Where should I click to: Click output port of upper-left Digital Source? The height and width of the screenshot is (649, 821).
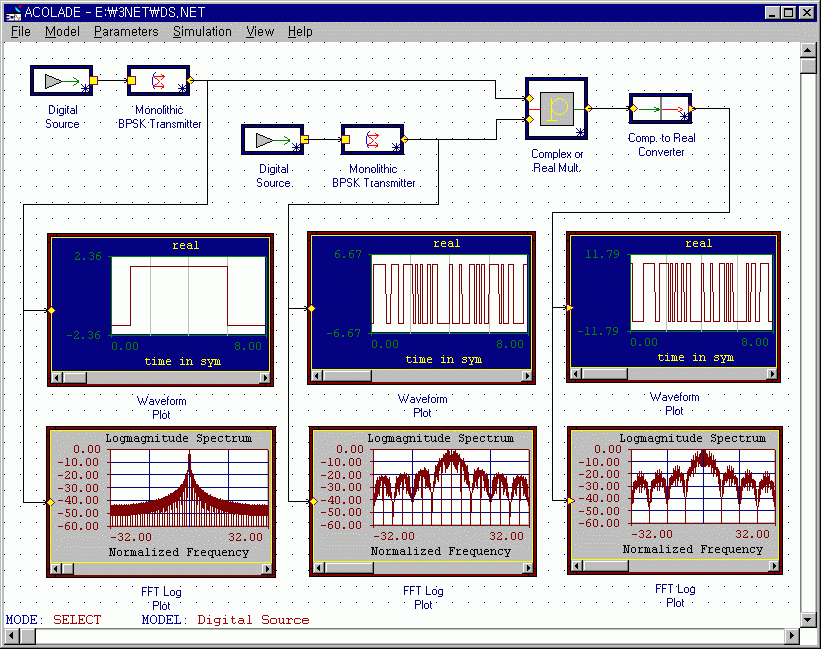(x=94, y=80)
